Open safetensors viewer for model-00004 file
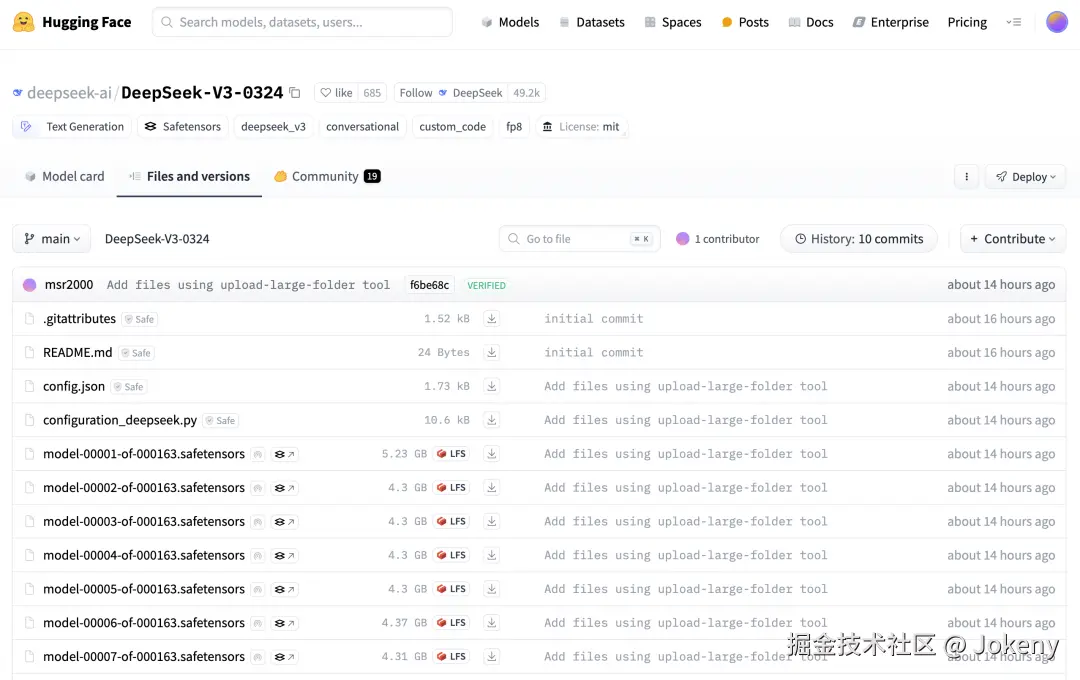Image resolution: width=1080 pixels, height=680 pixels. tap(284, 555)
